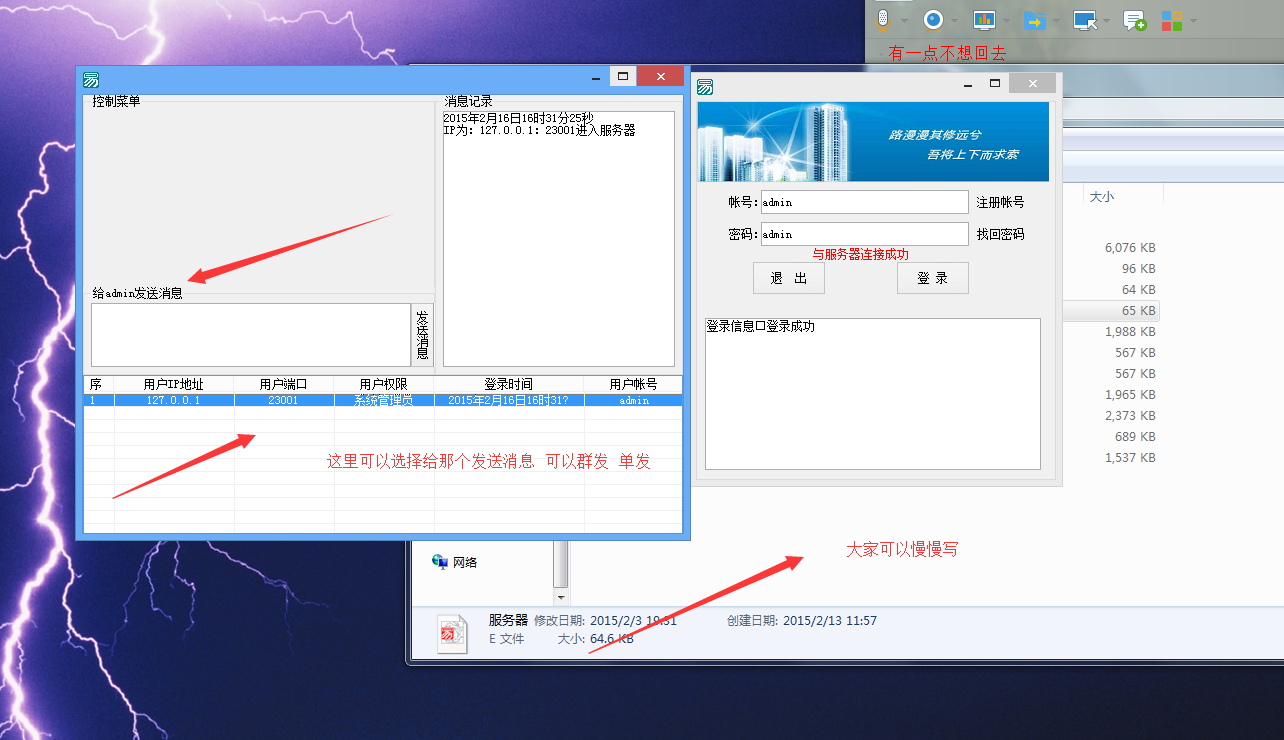Click the 退出 exit button

tap(788, 278)
